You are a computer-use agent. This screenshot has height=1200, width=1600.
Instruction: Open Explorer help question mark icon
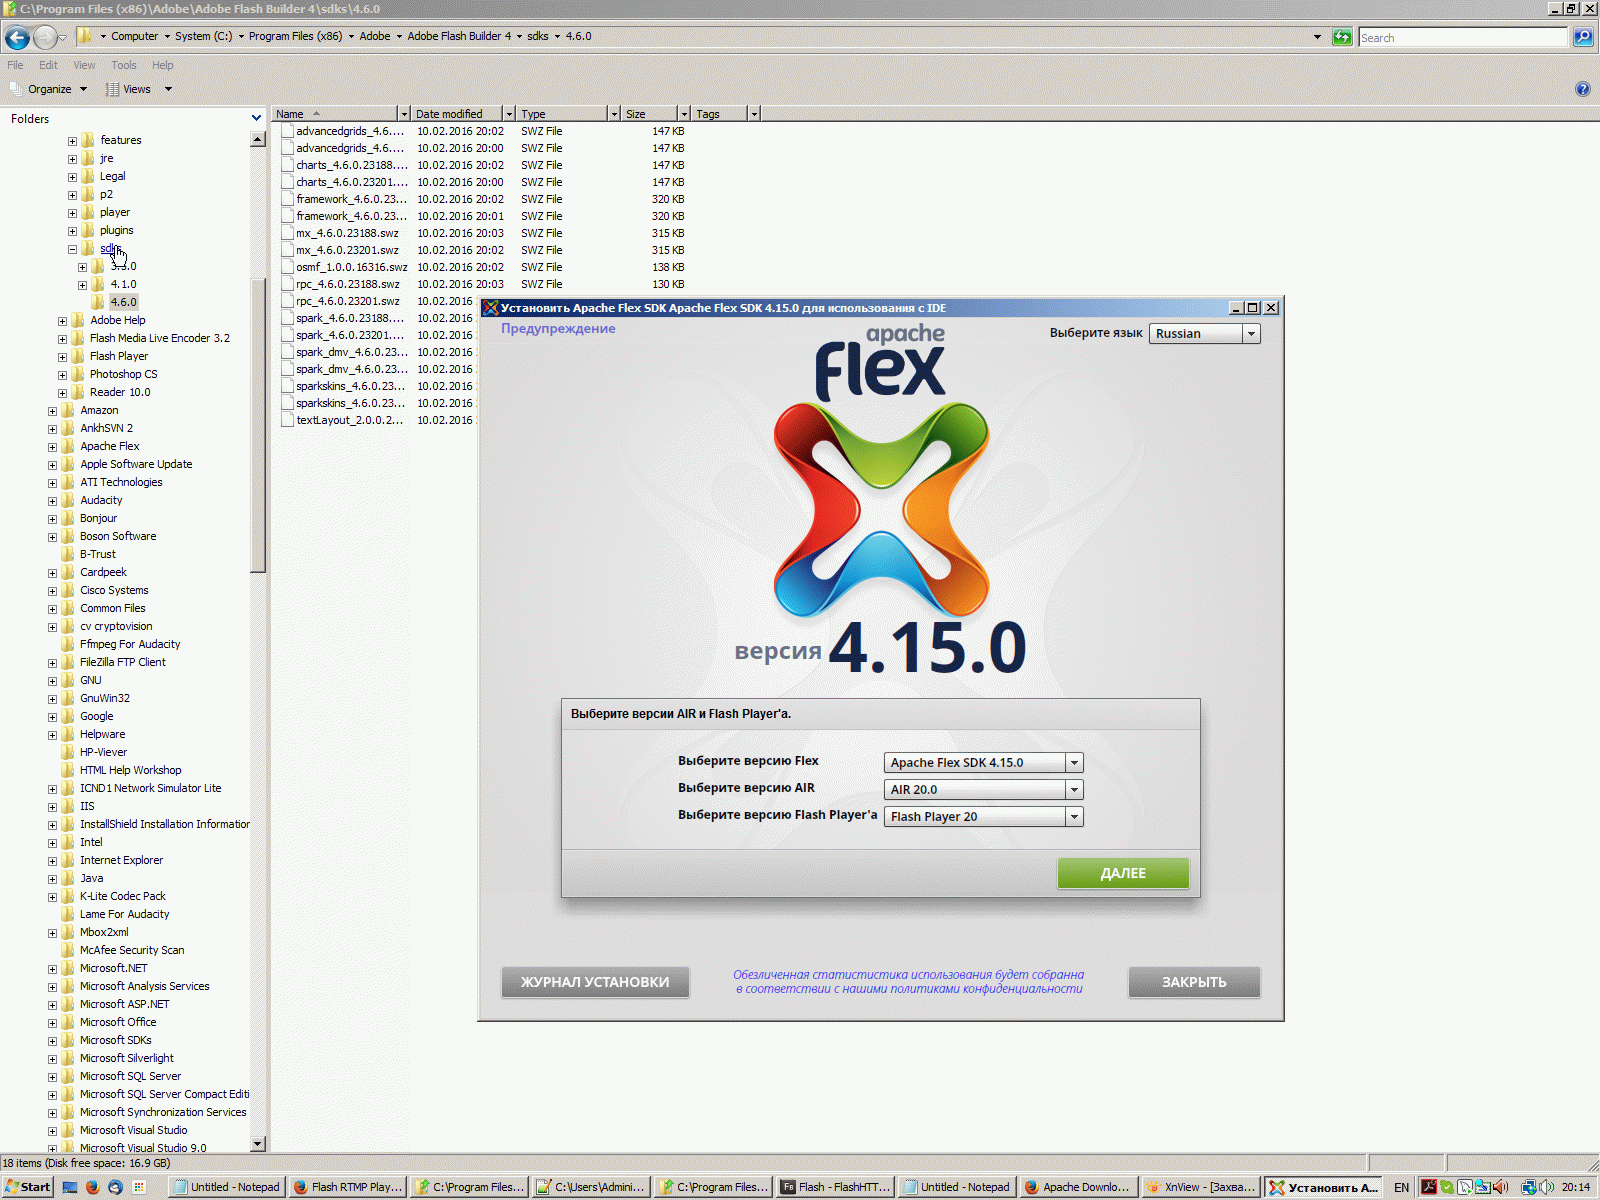point(1583,89)
